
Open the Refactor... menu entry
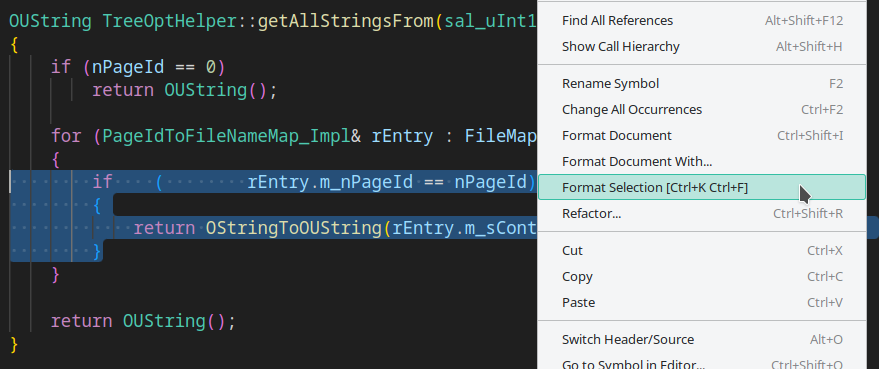tap(702, 214)
